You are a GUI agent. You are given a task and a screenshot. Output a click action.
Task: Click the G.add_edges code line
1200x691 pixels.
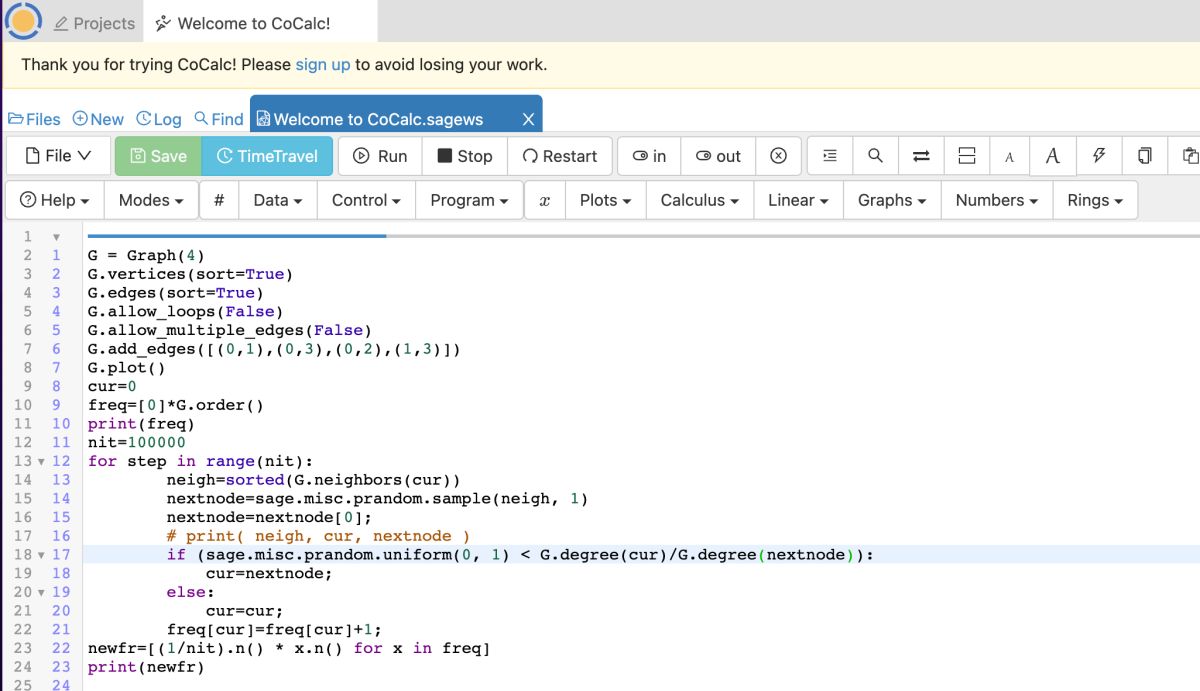point(274,349)
